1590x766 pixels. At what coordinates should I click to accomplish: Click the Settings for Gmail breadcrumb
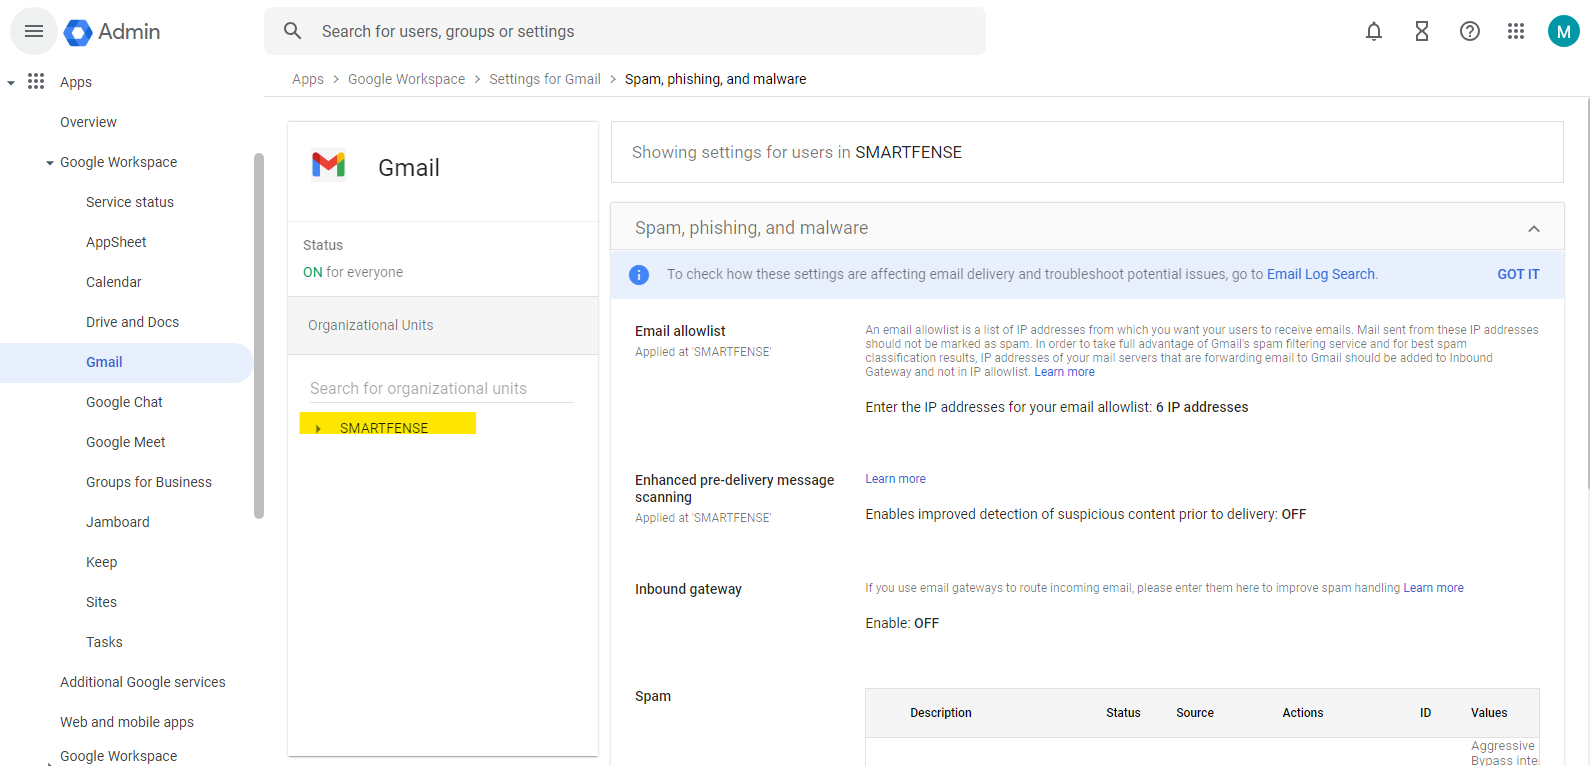[x=545, y=79]
